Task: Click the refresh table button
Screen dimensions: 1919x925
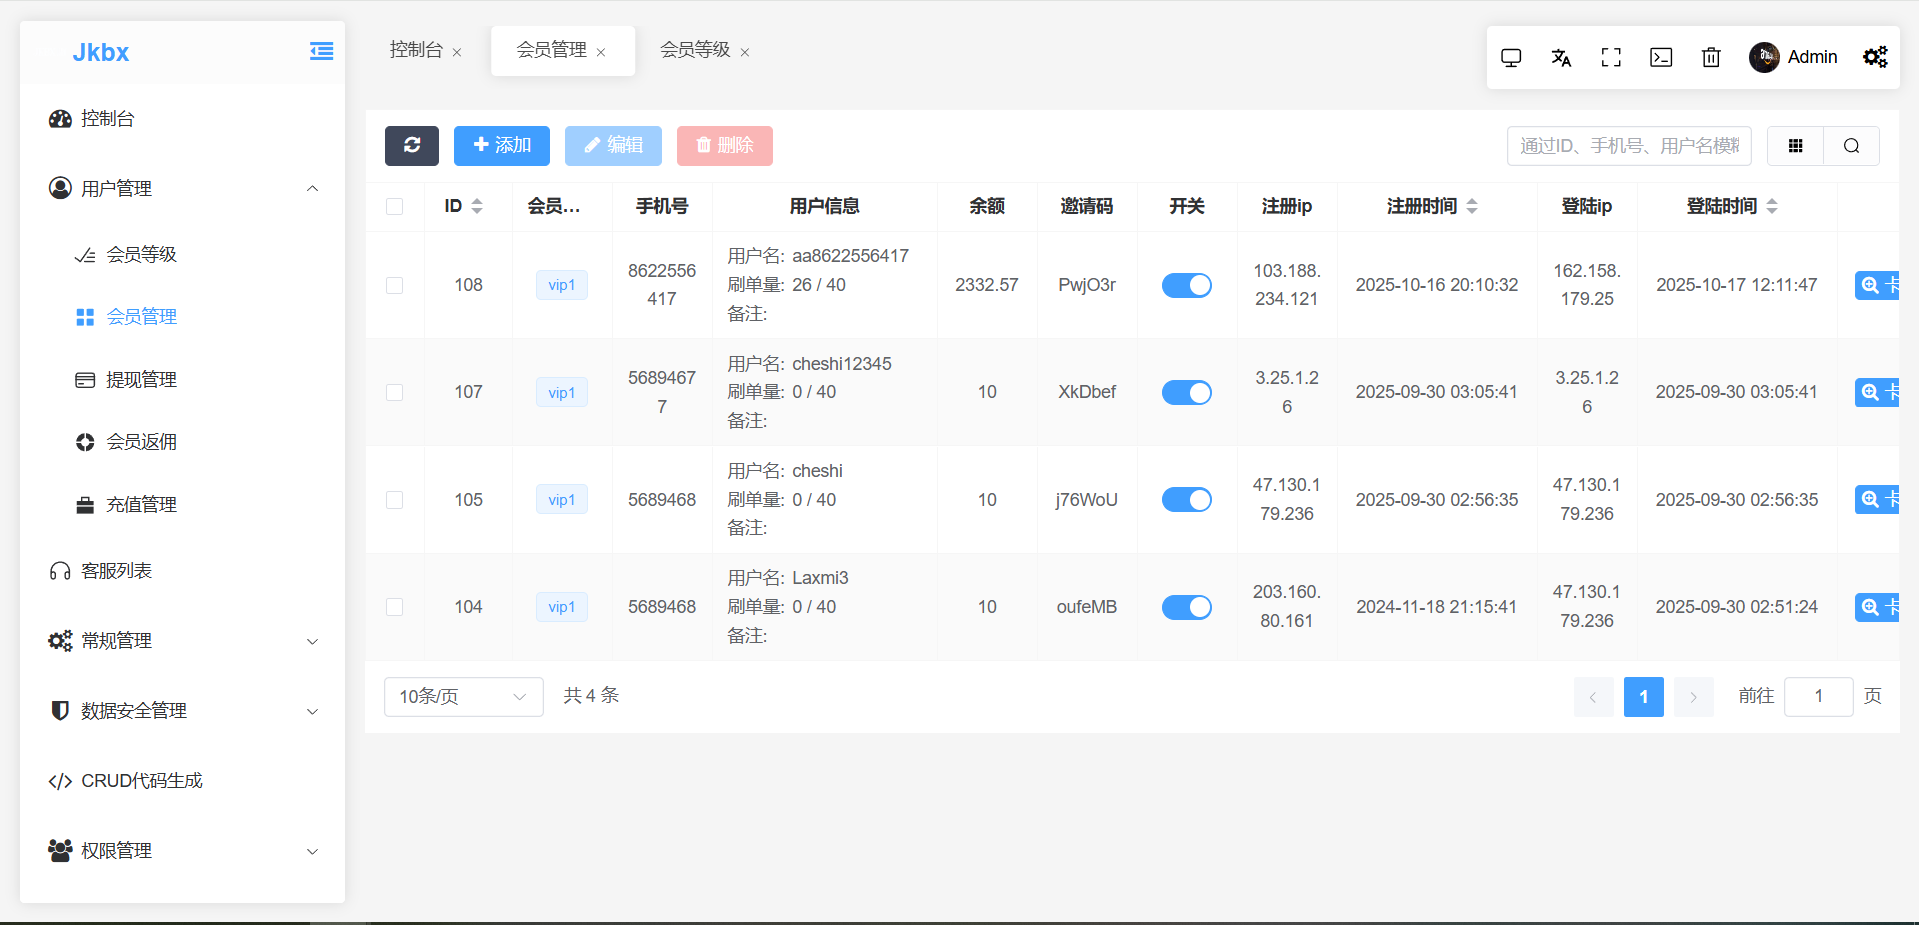Action: [x=411, y=146]
